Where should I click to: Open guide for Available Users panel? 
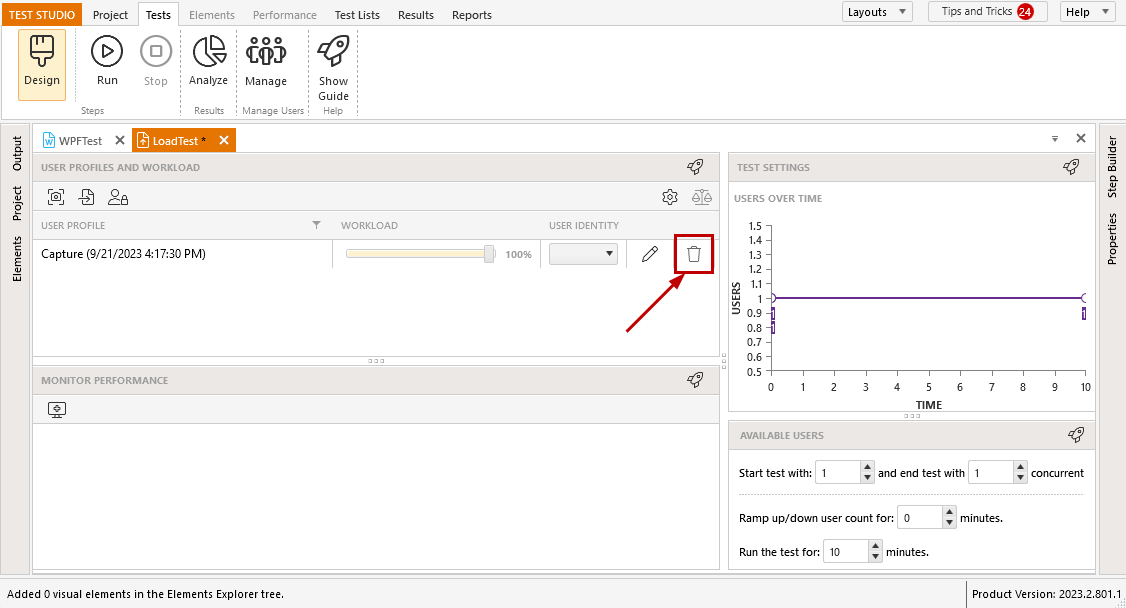(1076, 434)
